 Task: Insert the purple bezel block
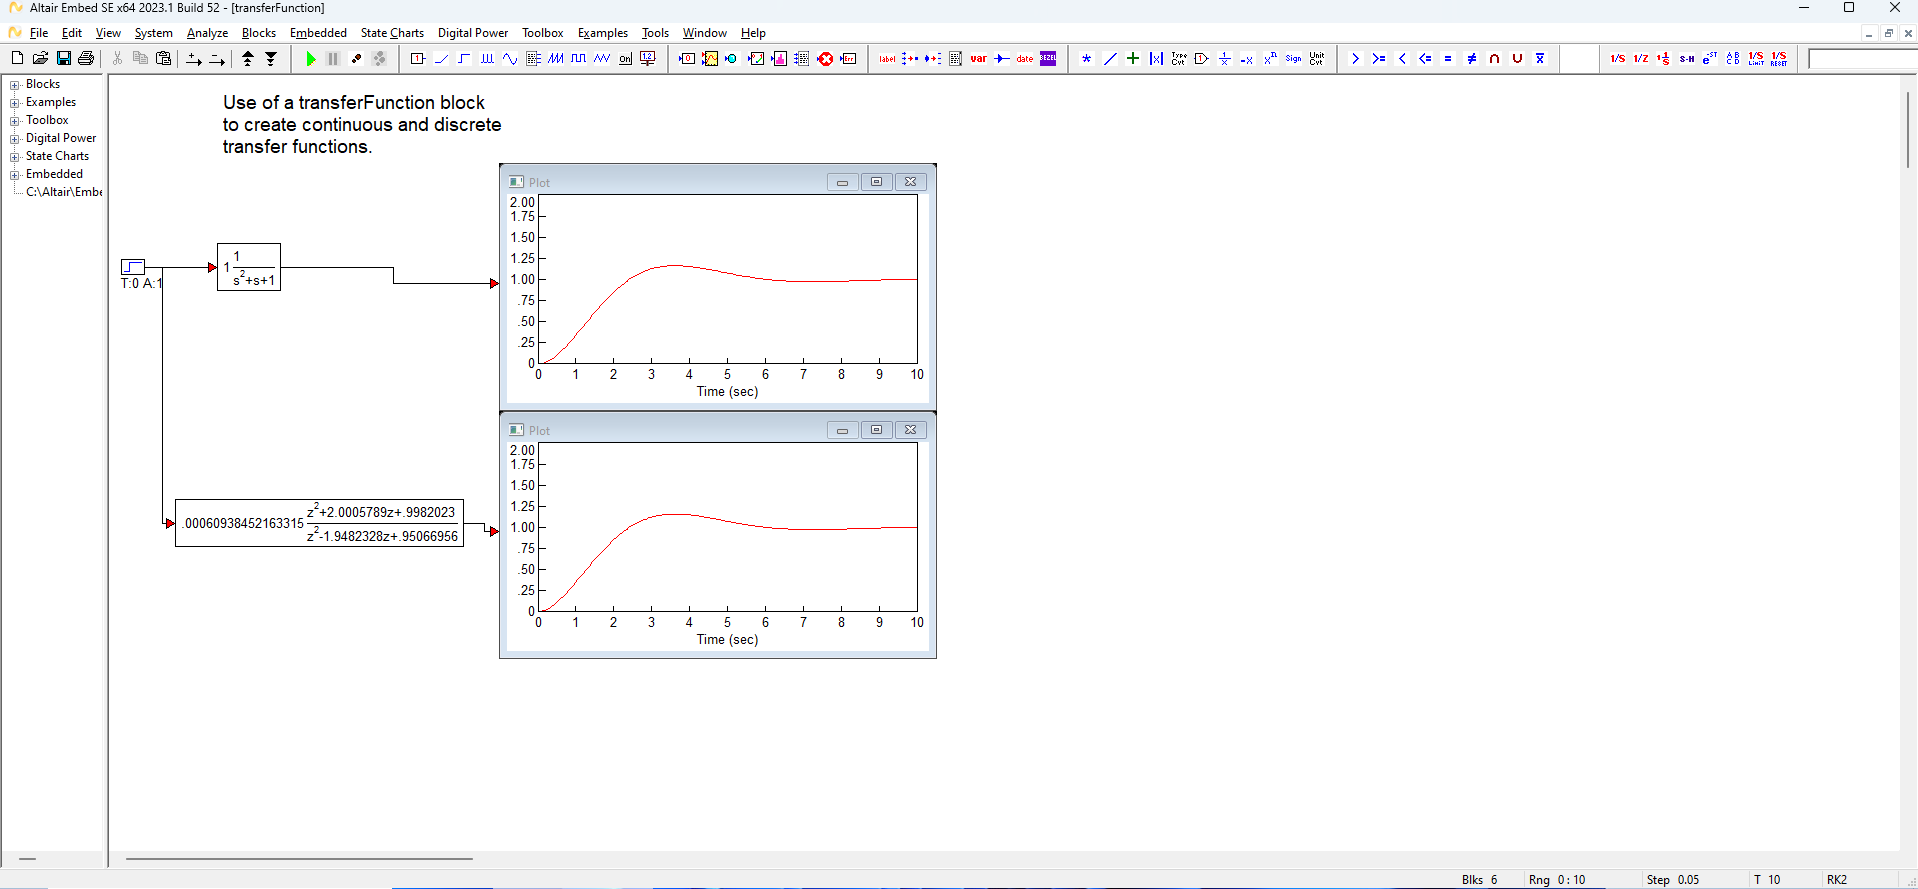click(1048, 59)
